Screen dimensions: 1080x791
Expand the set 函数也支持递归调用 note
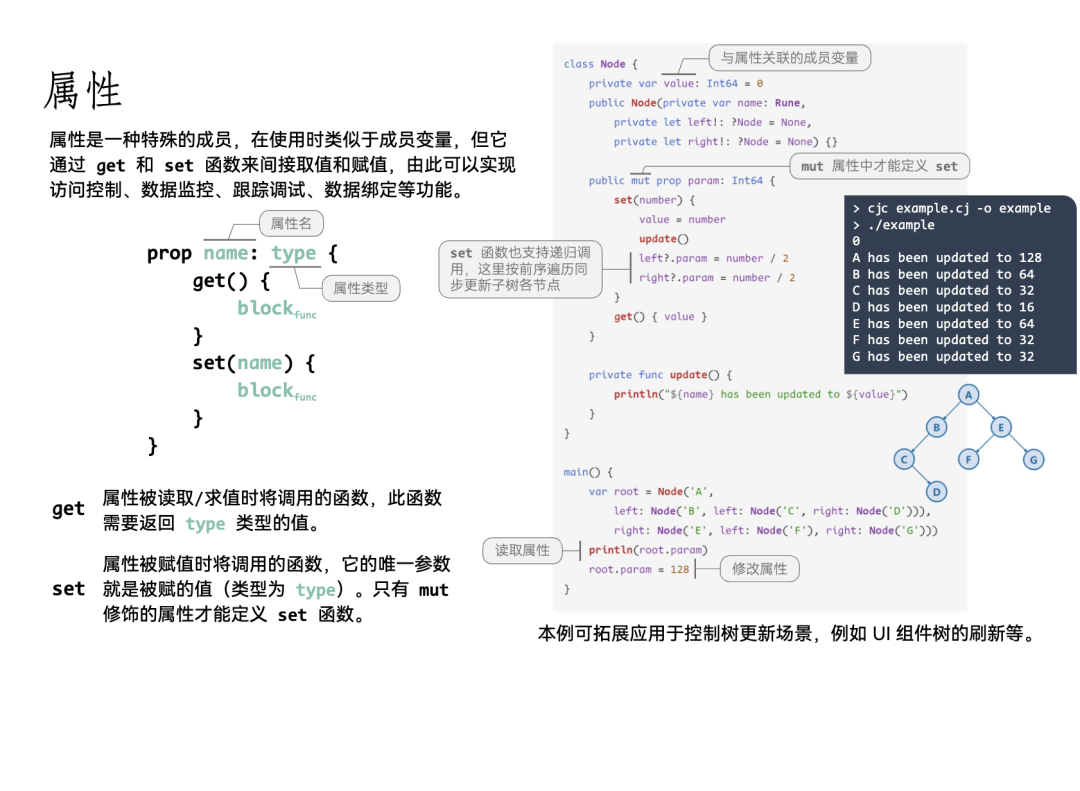point(520,268)
